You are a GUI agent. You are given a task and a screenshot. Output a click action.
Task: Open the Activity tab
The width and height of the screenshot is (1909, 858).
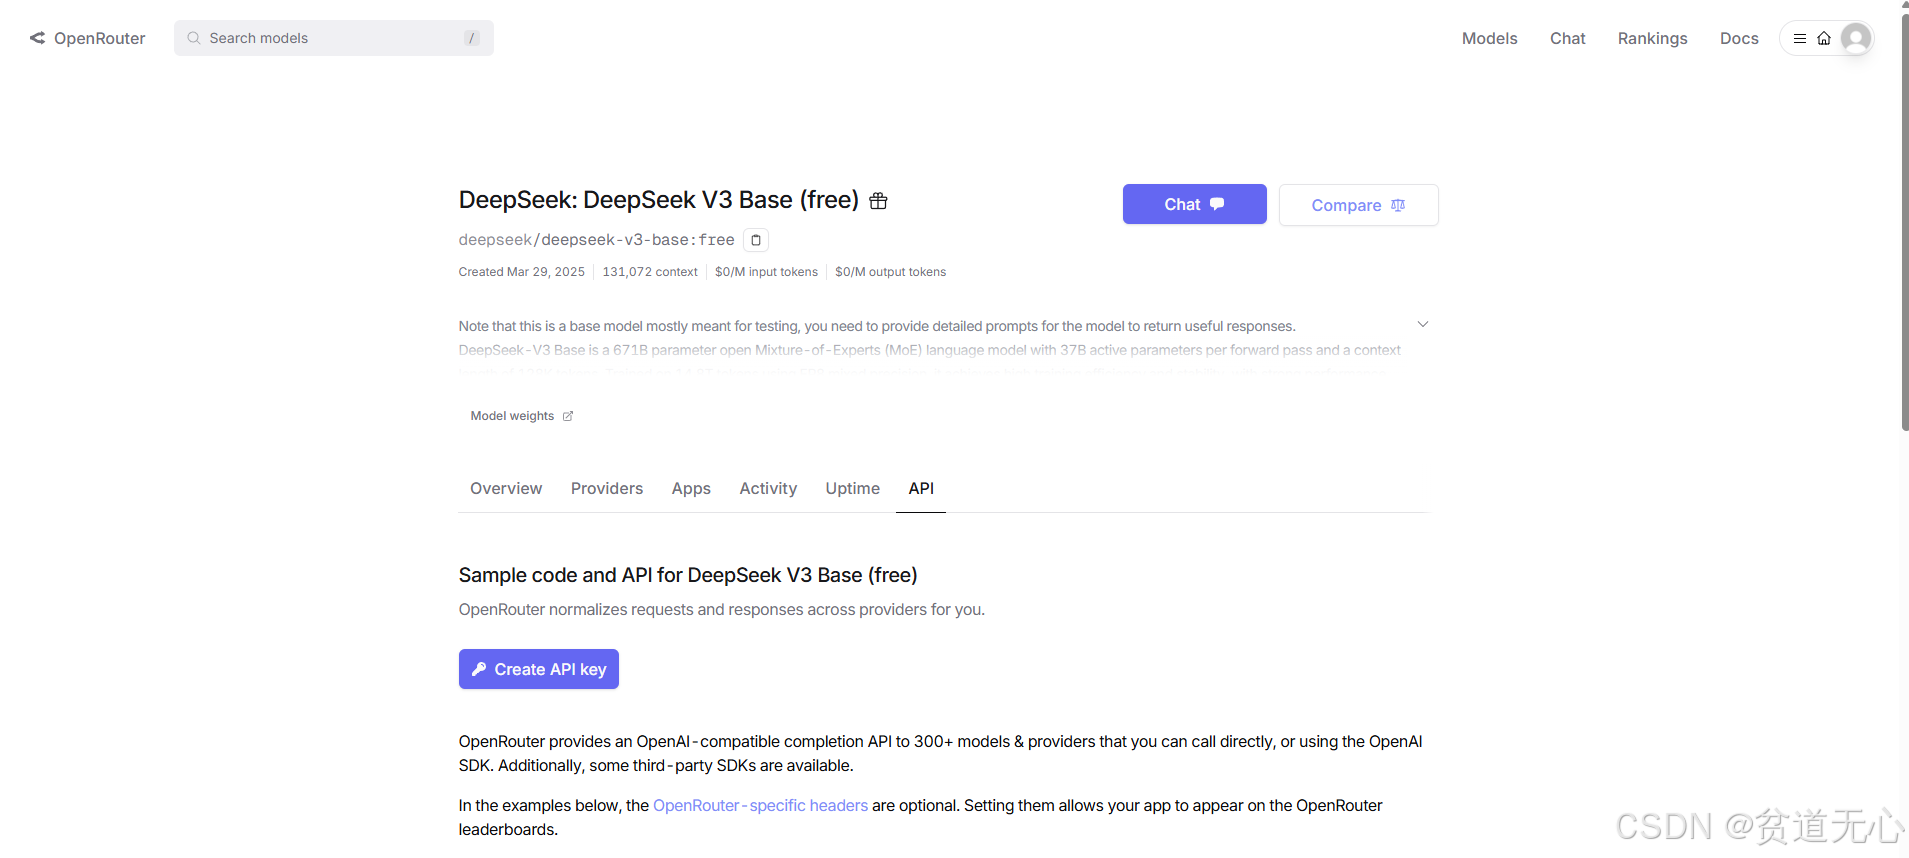[768, 488]
